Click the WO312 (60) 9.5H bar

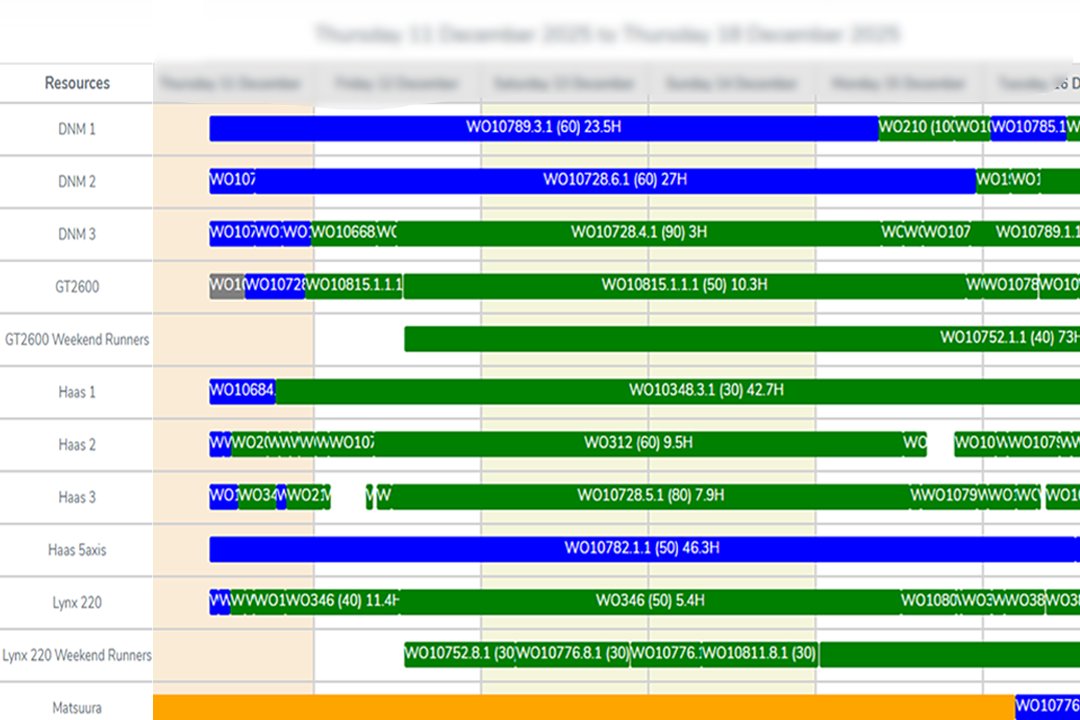click(638, 444)
